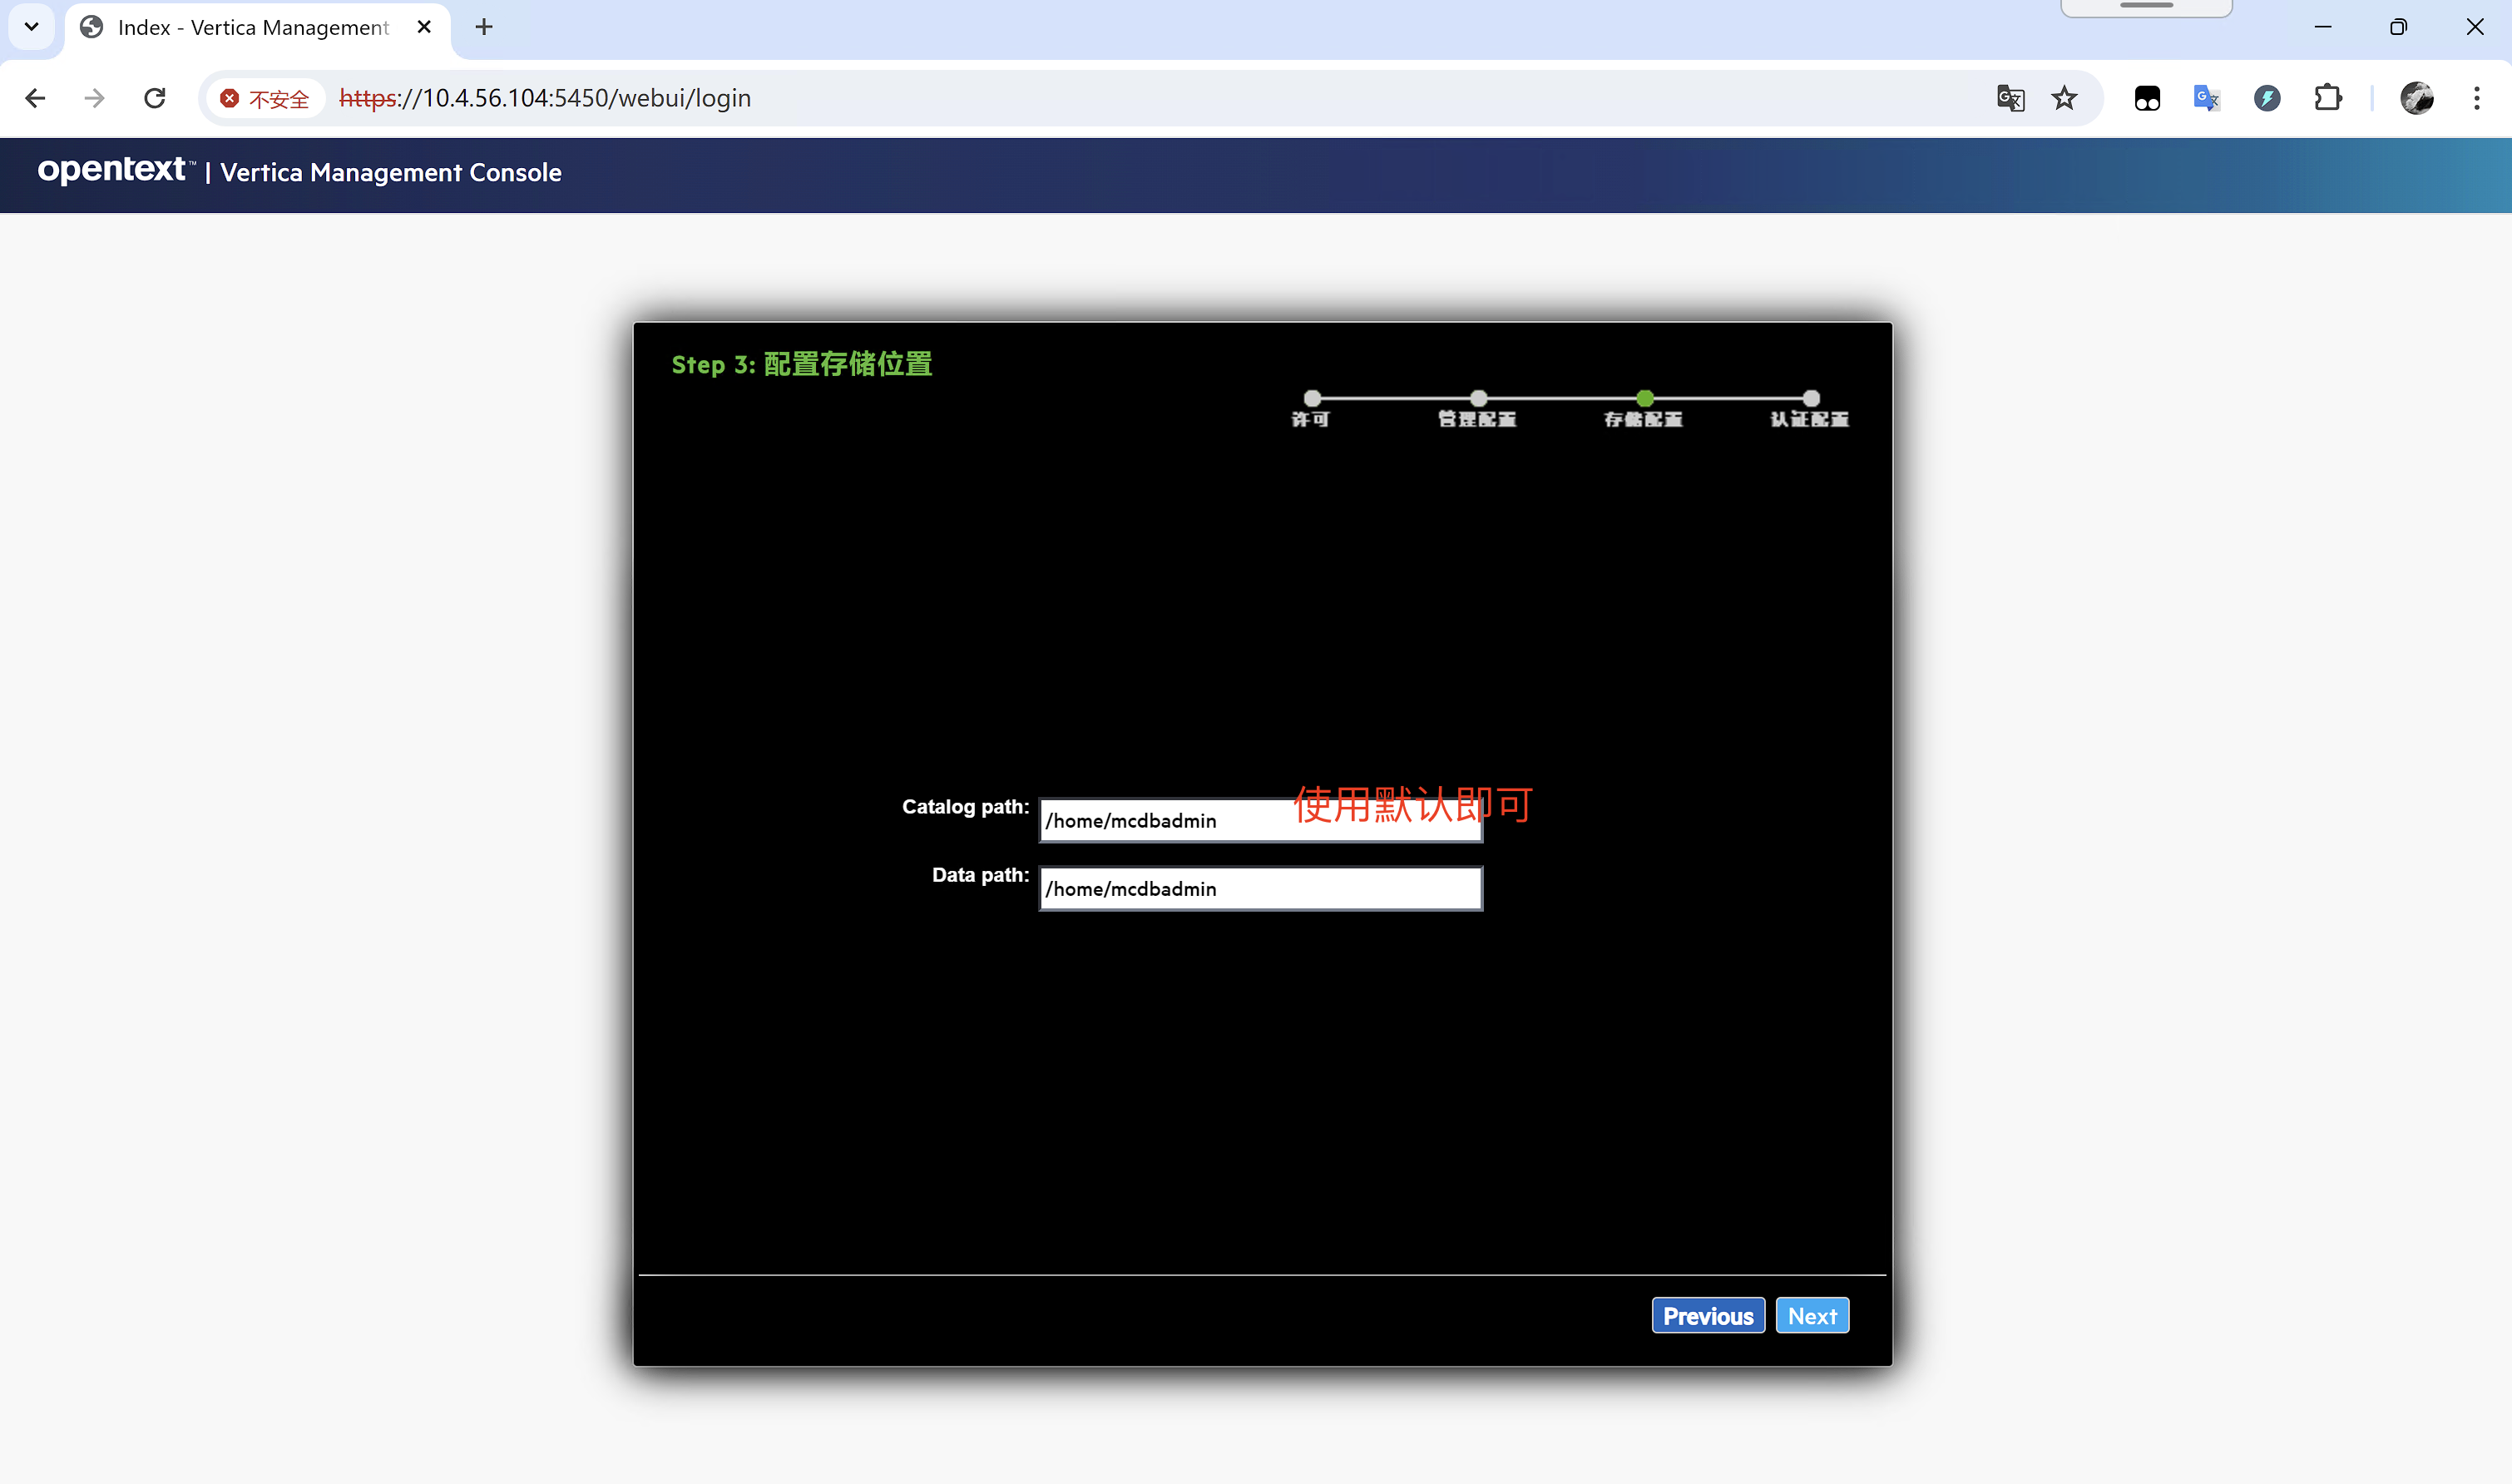Open the Chrome three-dot menu

tap(2476, 98)
